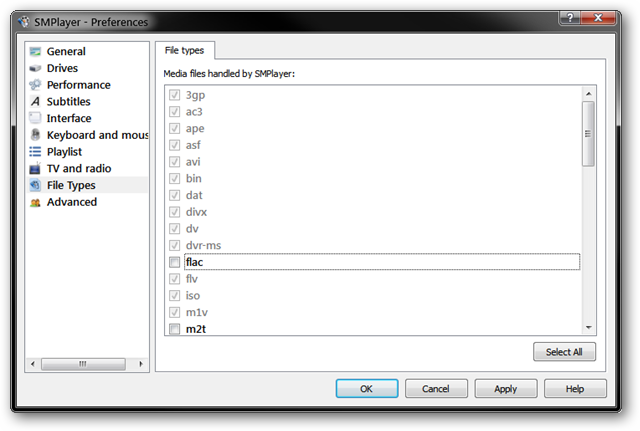The image size is (640, 431).
Task: Open the Drives preferences section
Action: pos(62,68)
